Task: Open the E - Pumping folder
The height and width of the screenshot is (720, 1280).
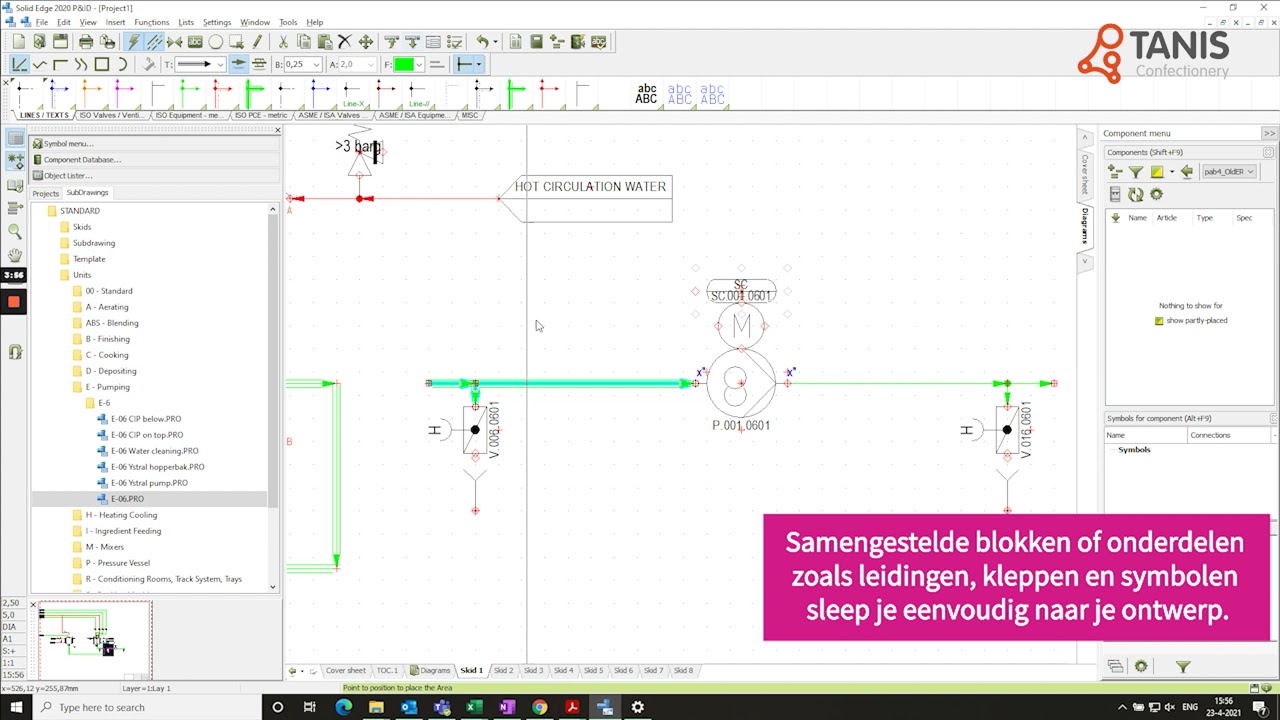Action: click(107, 387)
